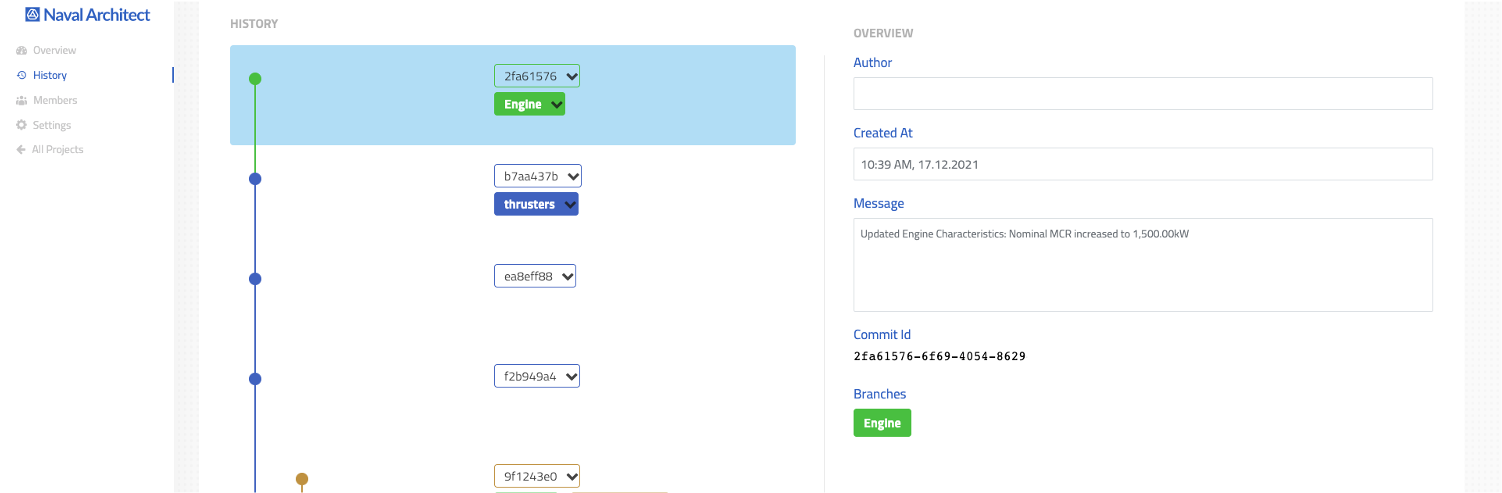Select the blue commit node for b7aa437b
Image resolution: width=1502 pixels, height=493 pixels.
[x=255, y=179]
